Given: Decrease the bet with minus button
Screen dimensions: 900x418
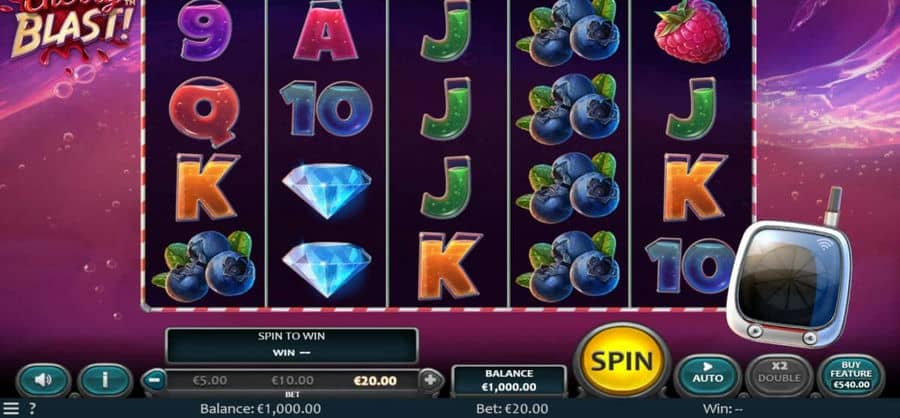Looking at the screenshot, I should click(154, 380).
